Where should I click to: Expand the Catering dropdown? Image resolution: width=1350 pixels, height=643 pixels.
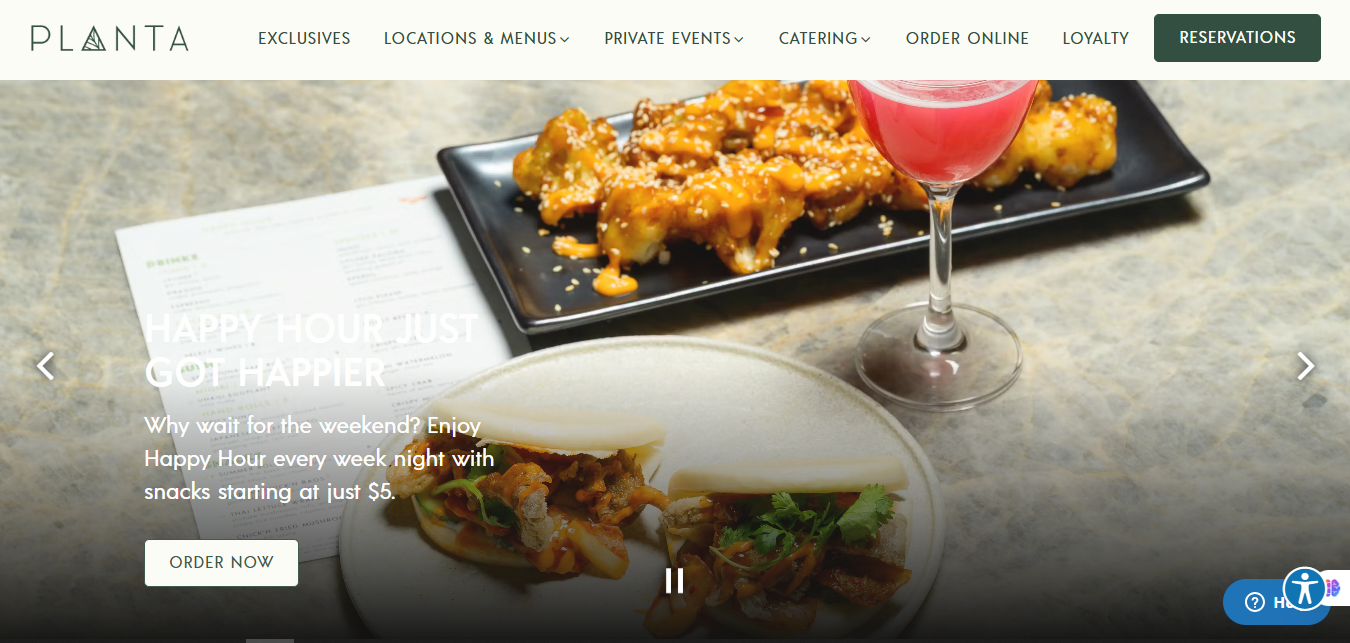click(x=825, y=39)
